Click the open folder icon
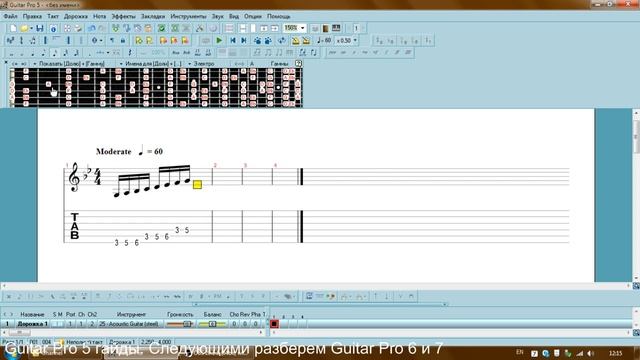This screenshot has height=360, width=640. pos(24,28)
